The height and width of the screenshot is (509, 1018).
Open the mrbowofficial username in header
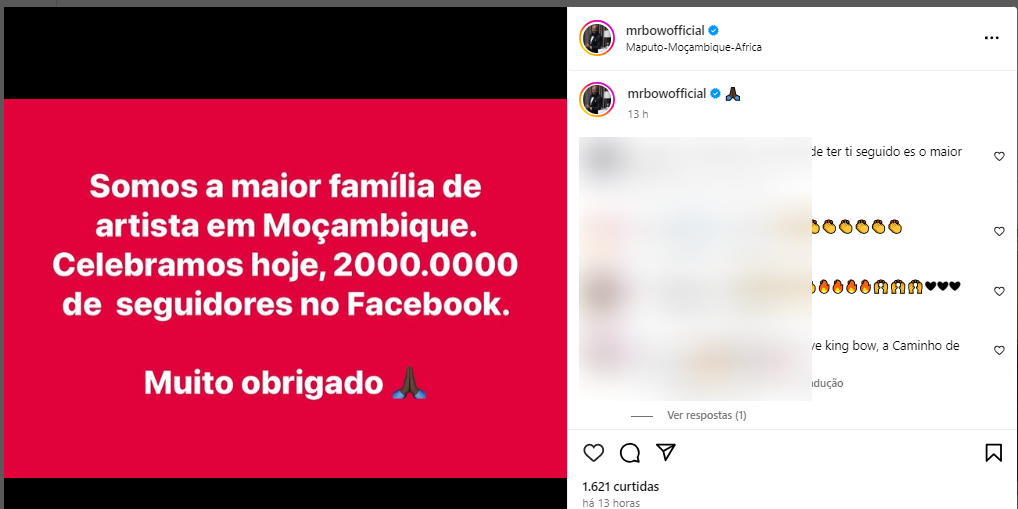click(666, 31)
